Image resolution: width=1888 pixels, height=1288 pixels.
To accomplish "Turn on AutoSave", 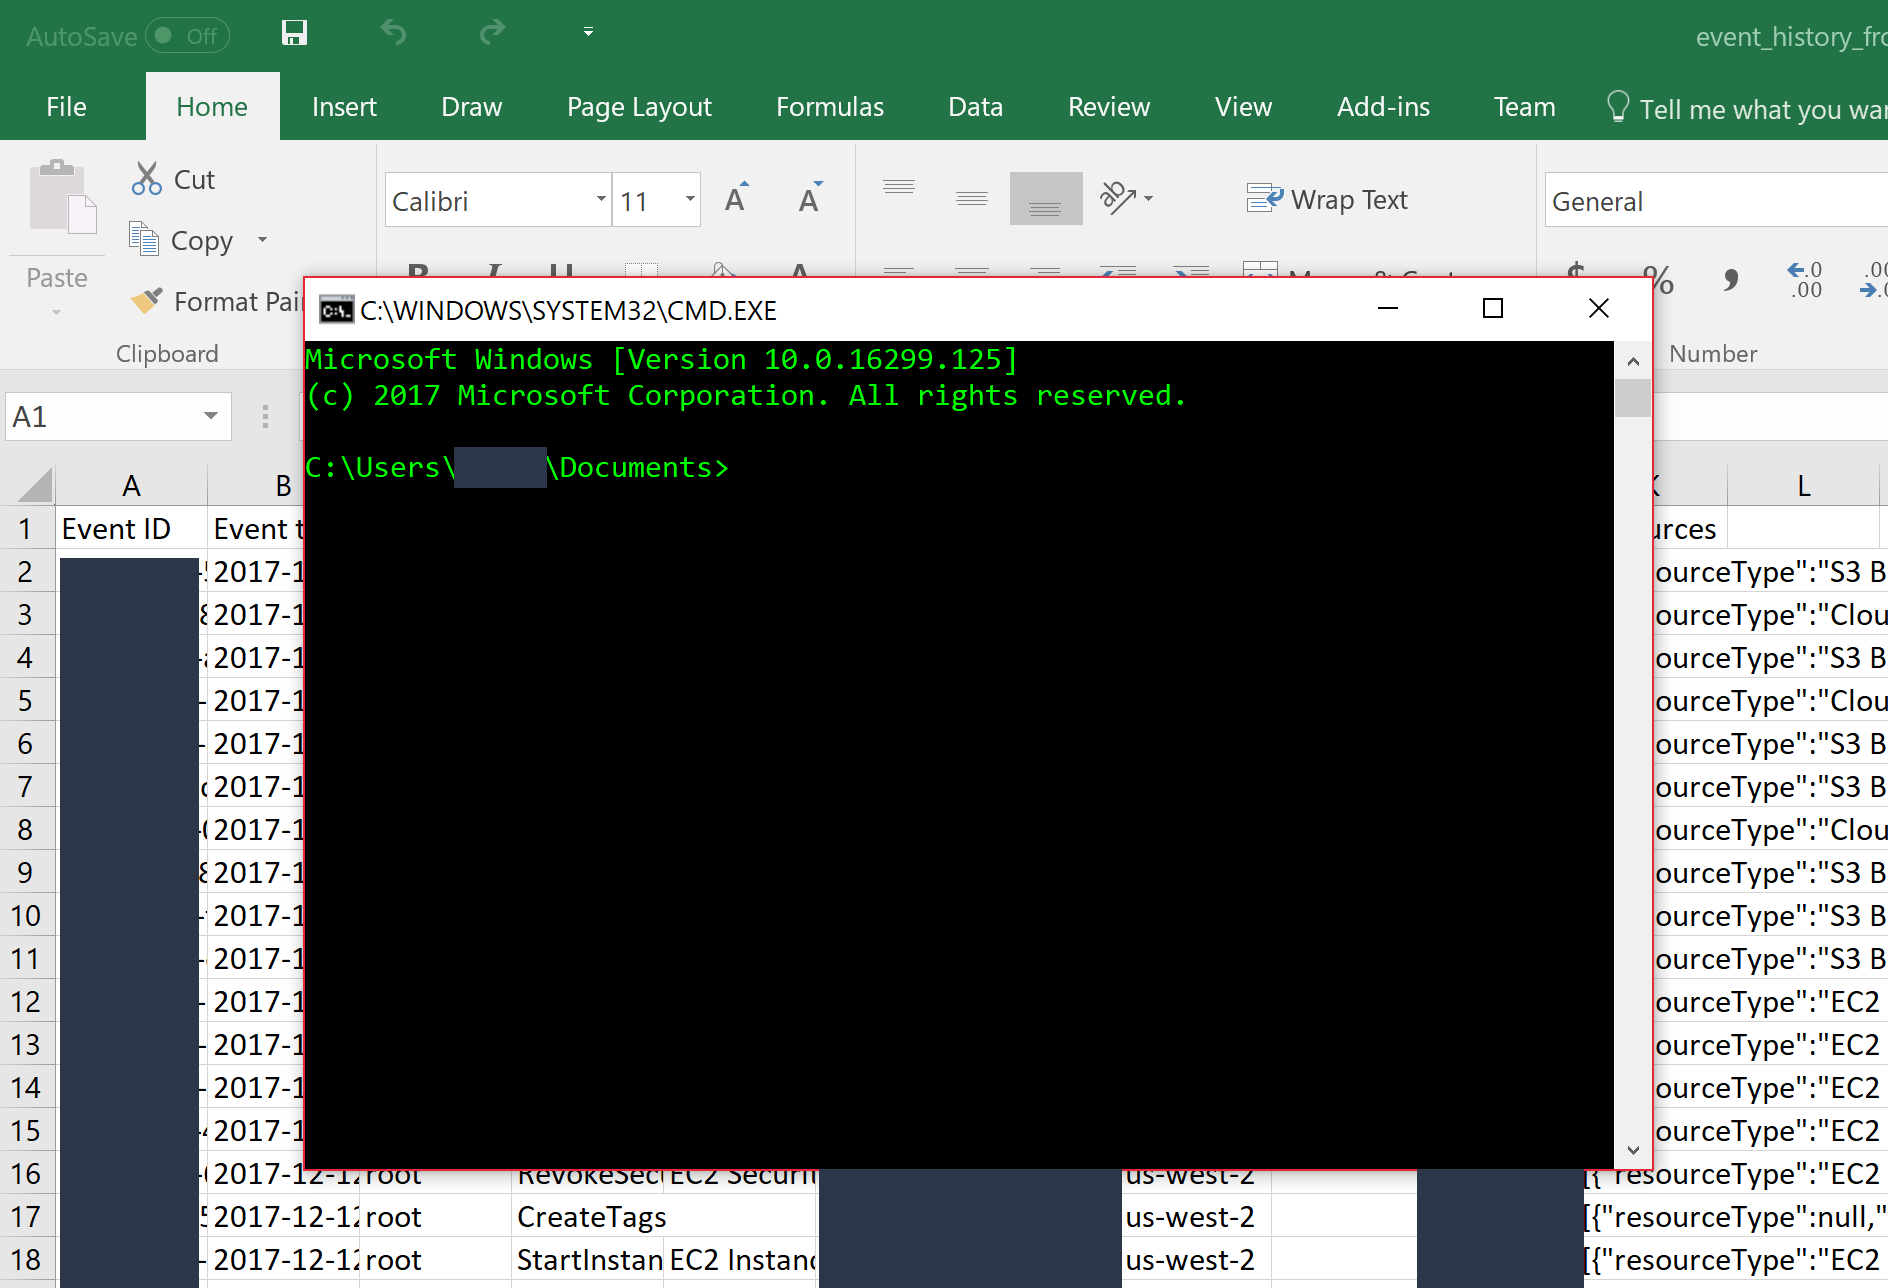I will [x=186, y=35].
